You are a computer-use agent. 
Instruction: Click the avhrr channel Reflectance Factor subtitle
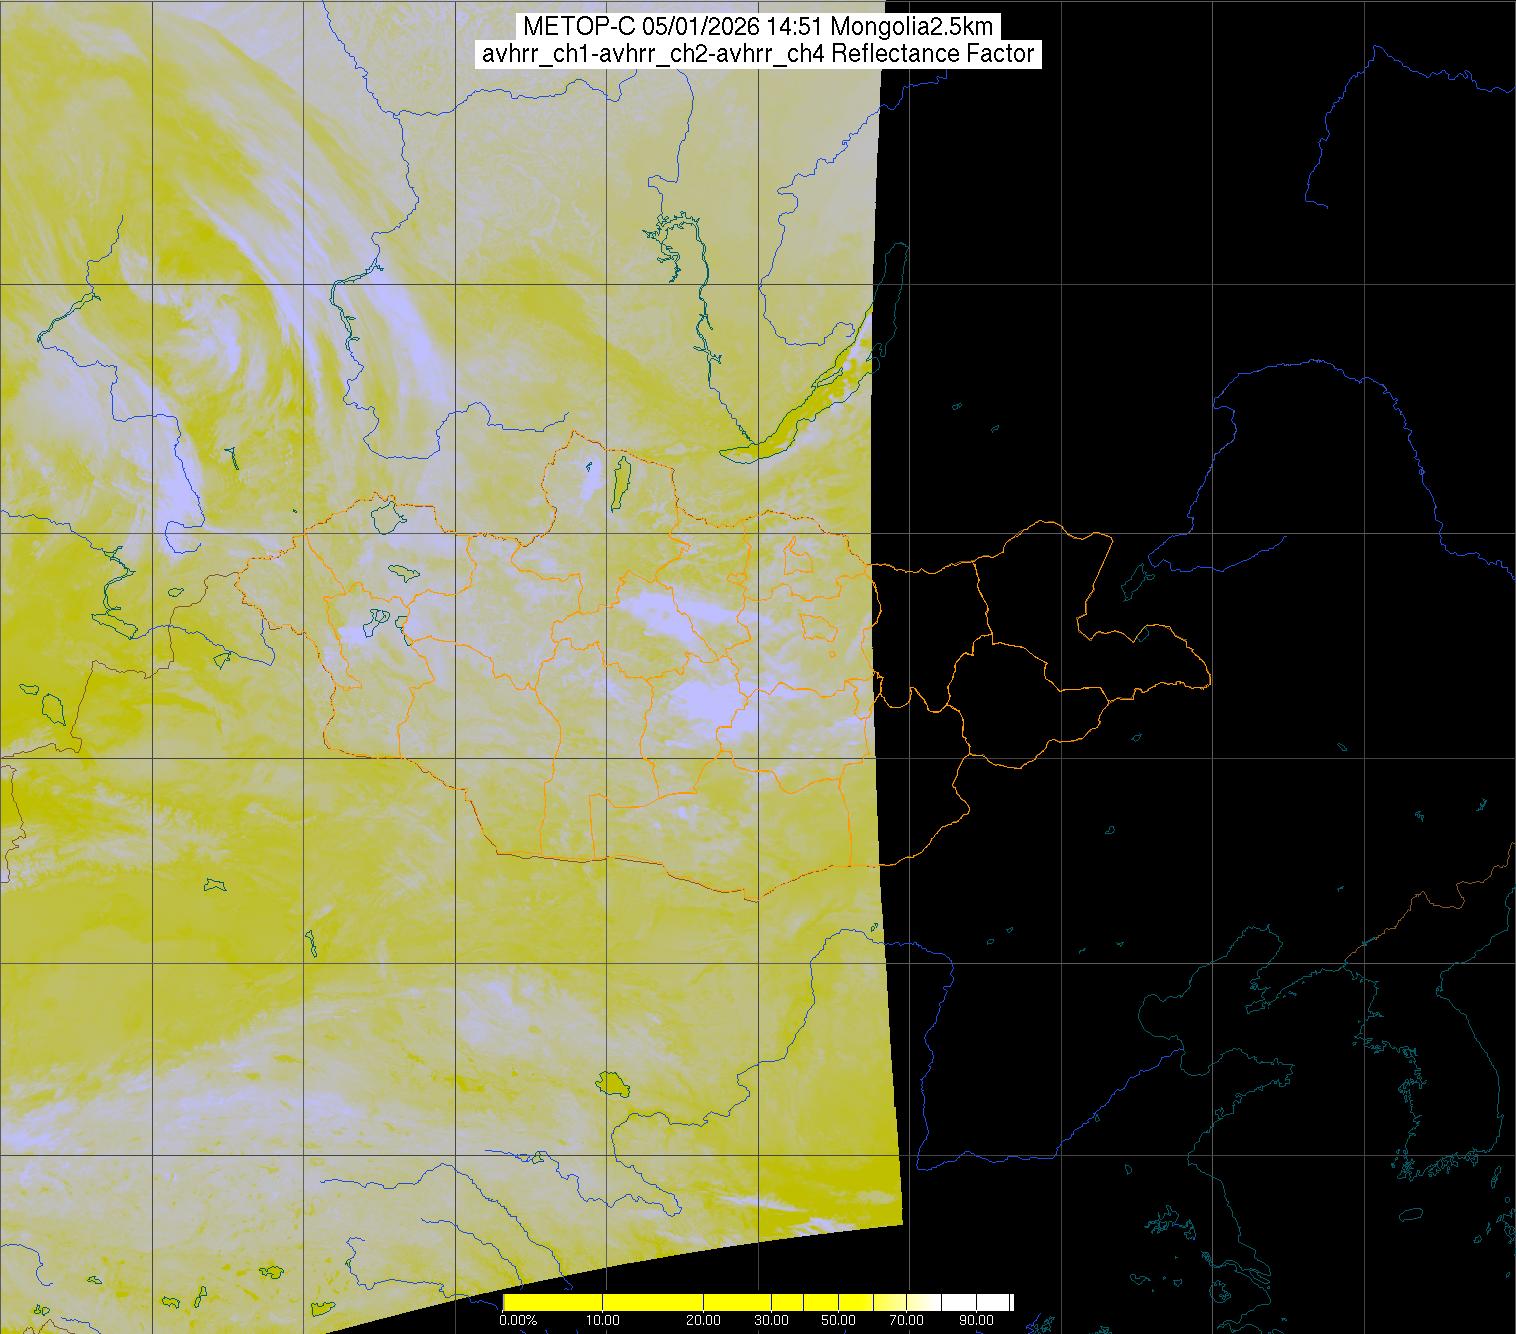click(757, 54)
